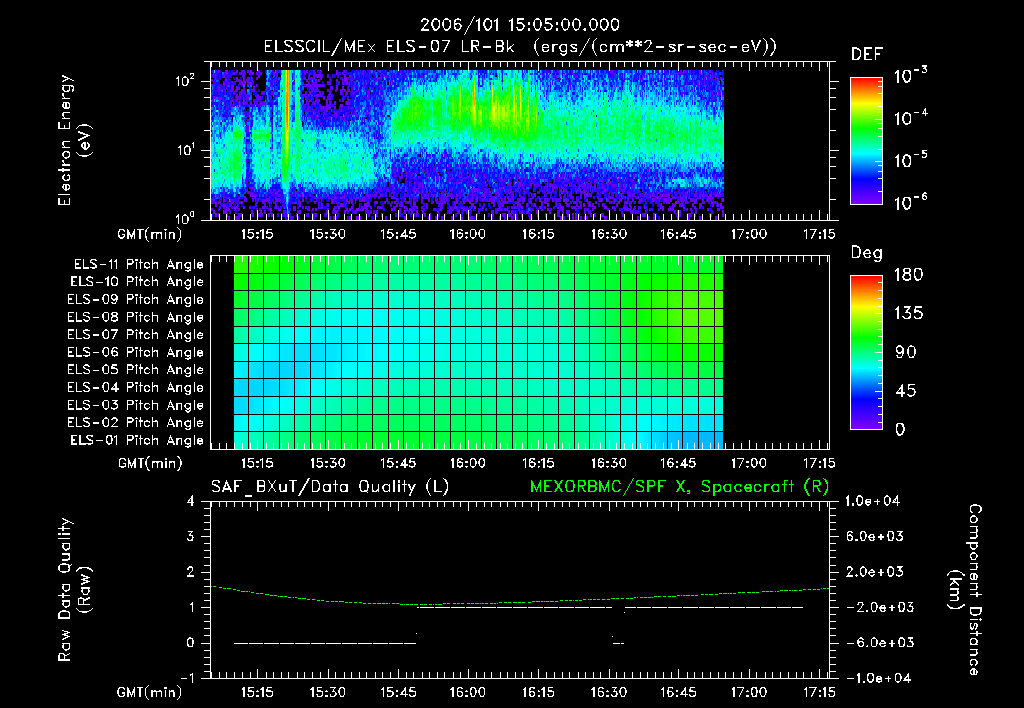1024x708 pixels.
Task: Click the 'ELS-06 Pitch Angle' row label
Action: tap(136, 352)
